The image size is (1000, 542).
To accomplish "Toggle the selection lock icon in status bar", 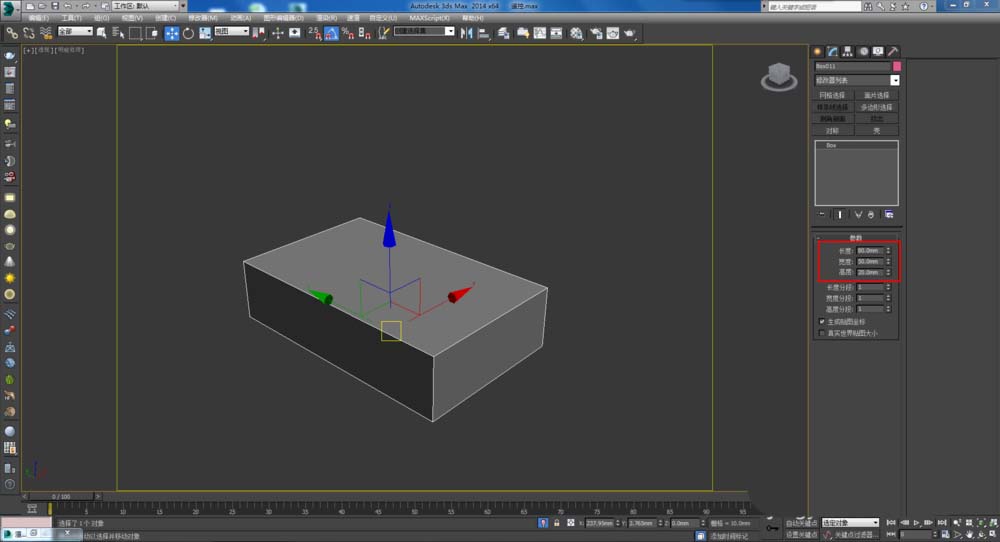I will tap(556, 522).
